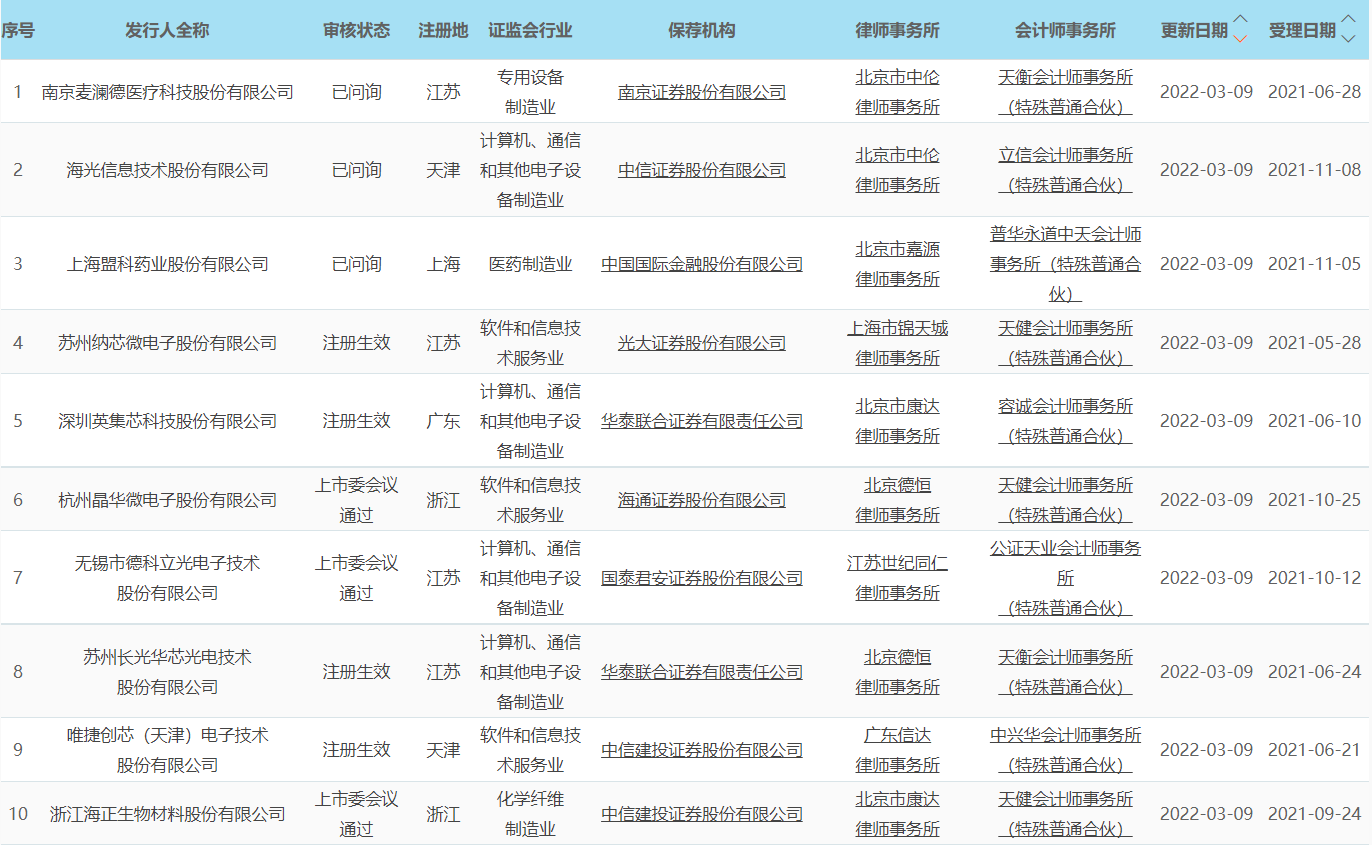Viewport: 1372px width, 845px height.
Task: Click 已问询 status for 上海盟科药业
Action: coord(356,264)
